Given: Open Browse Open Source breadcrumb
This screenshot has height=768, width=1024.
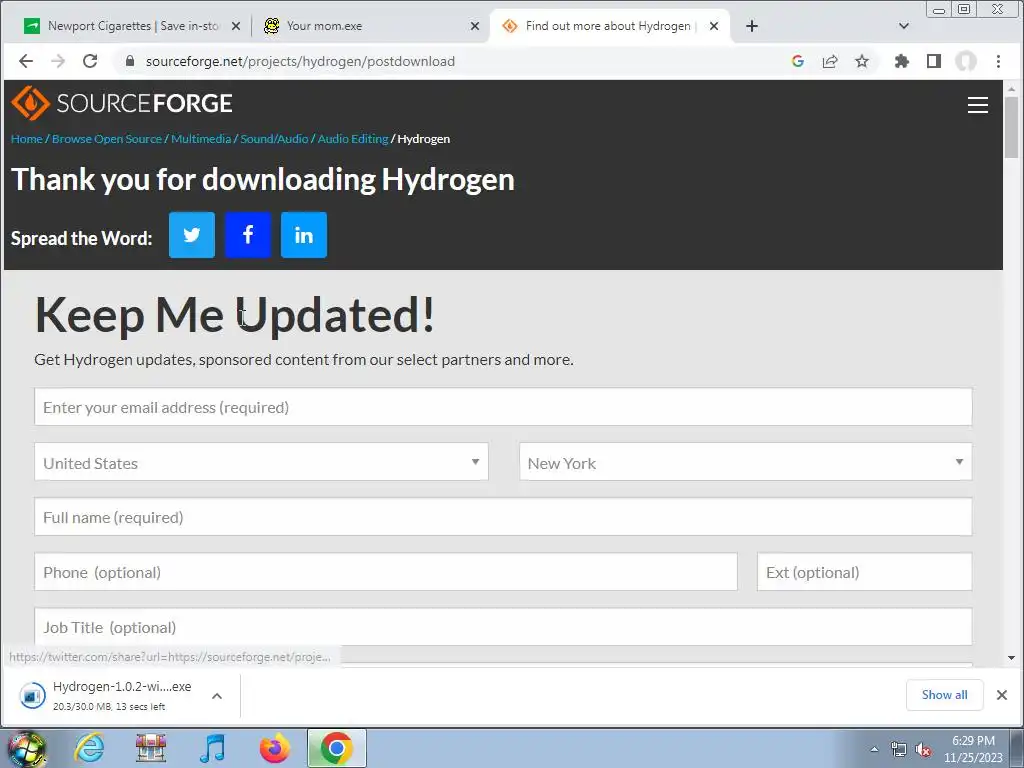Looking at the screenshot, I should click(x=106, y=138).
